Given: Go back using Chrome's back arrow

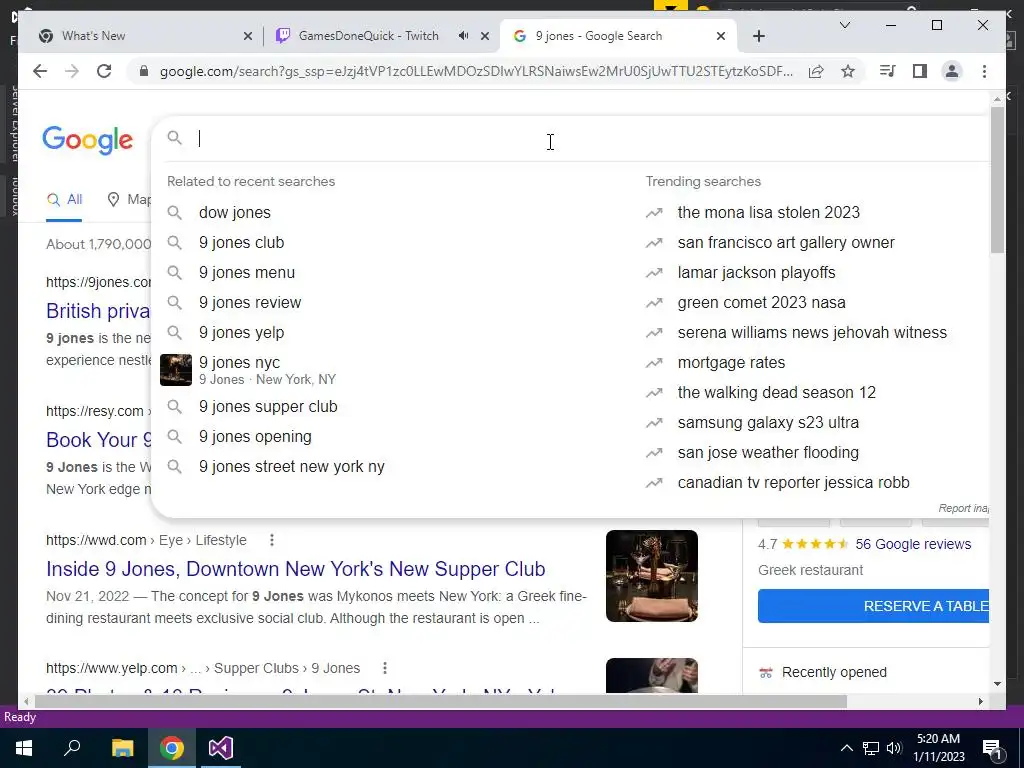Looking at the screenshot, I should [x=40, y=71].
